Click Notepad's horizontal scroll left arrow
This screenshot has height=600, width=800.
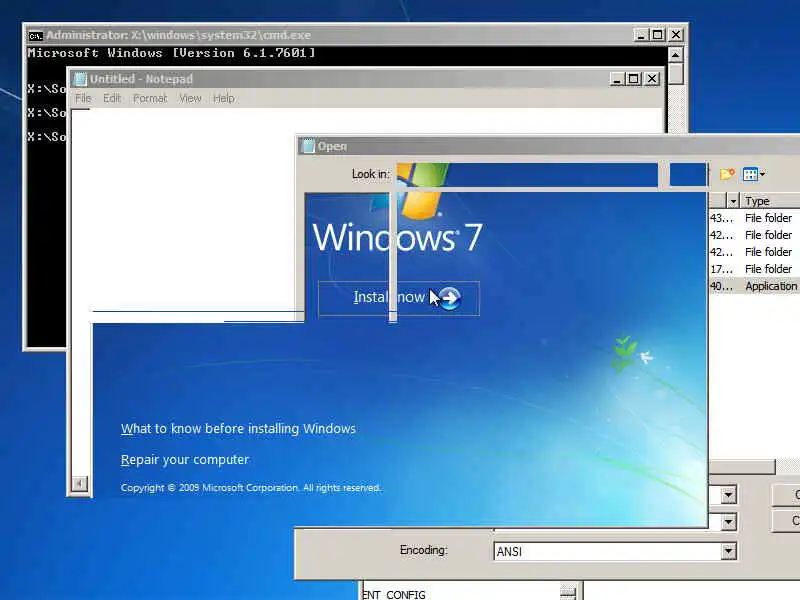pos(79,483)
